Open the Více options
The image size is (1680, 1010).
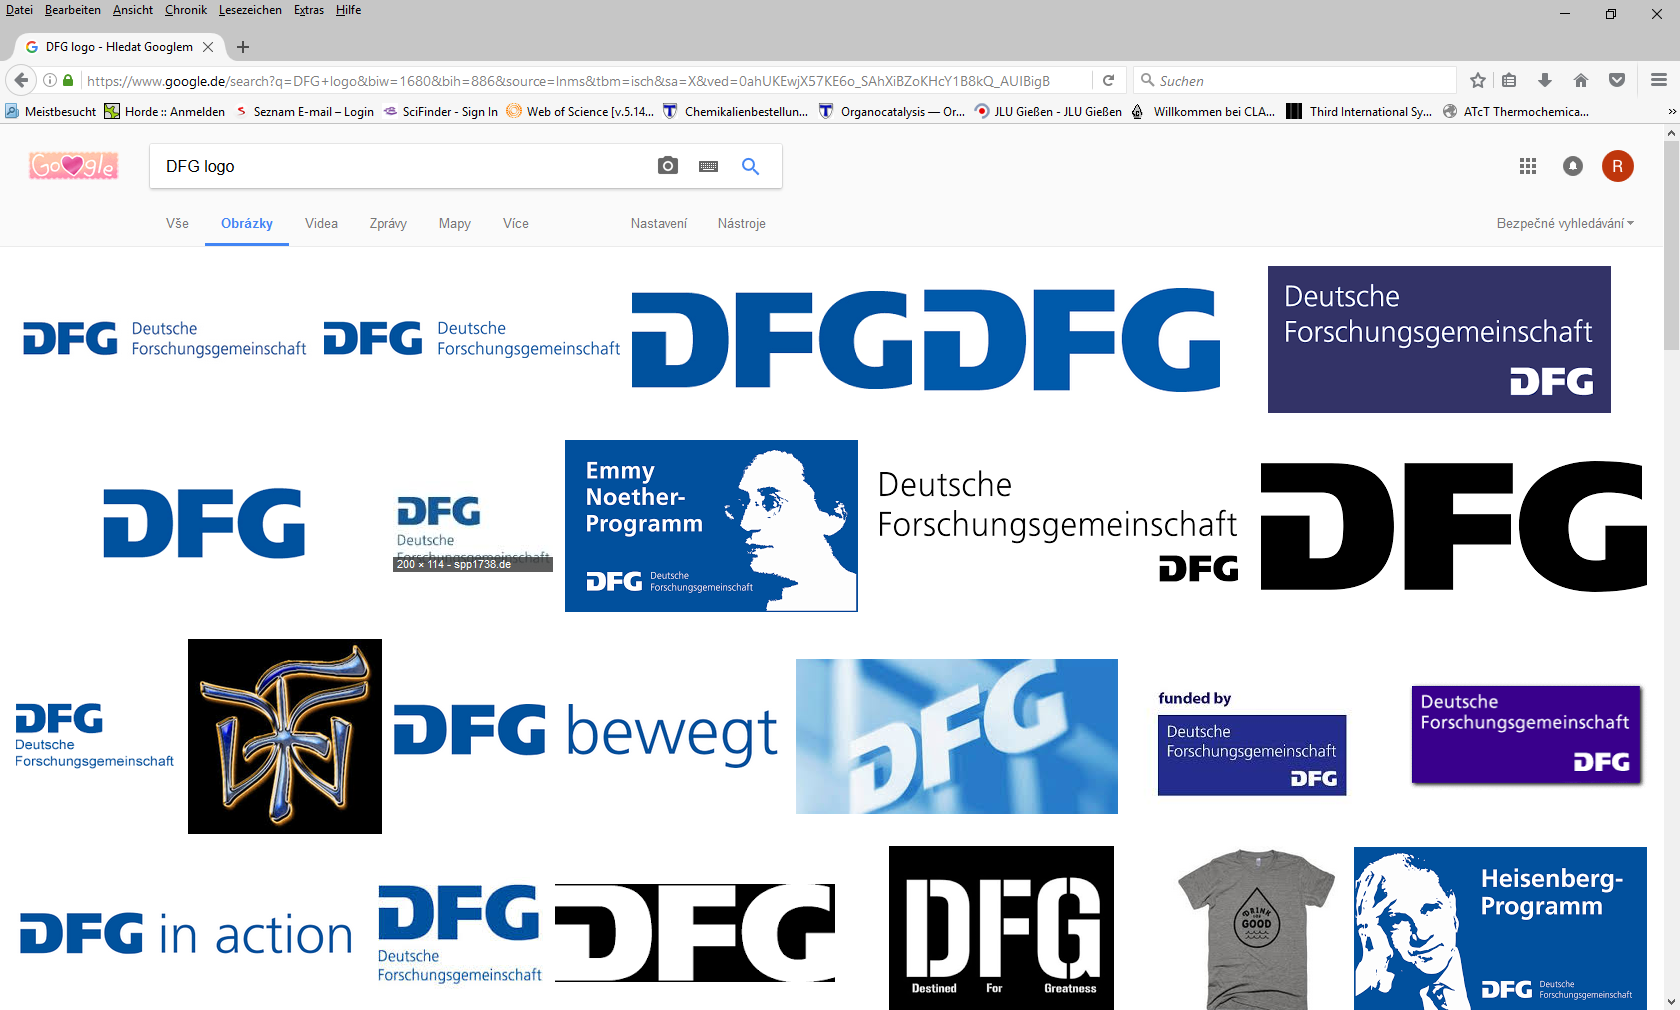pos(516,224)
